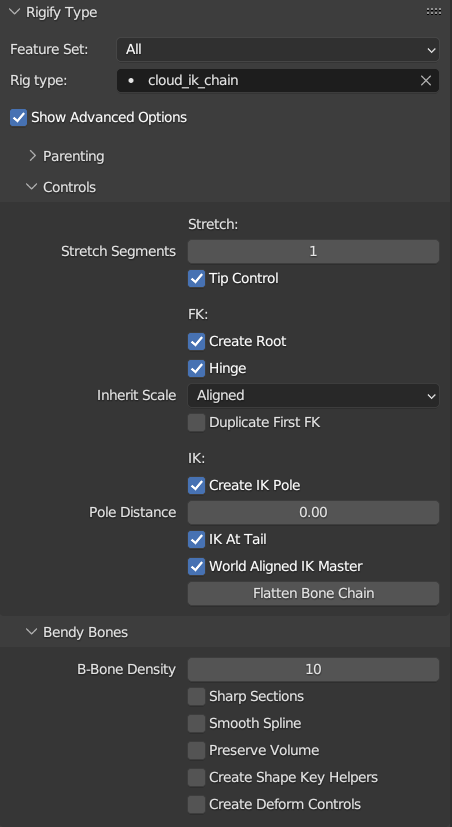Uncheck Tip Control
Screen dimensions: 452x827
196,278
